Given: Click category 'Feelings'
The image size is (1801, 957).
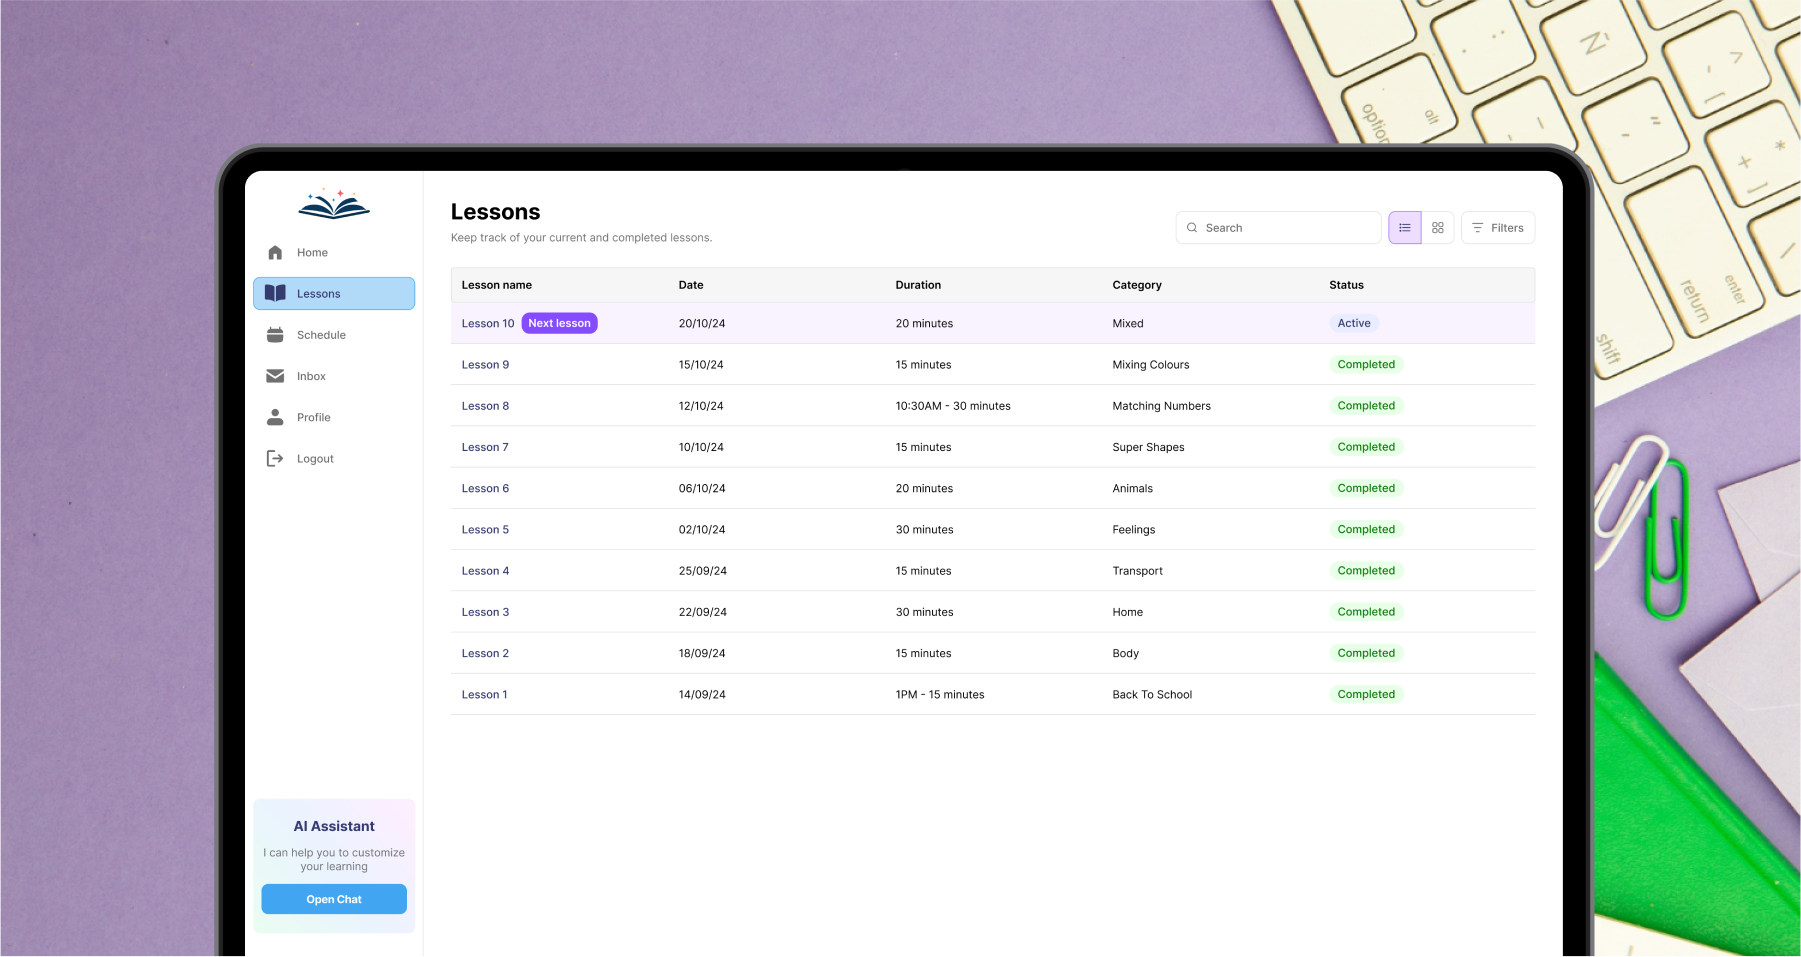Looking at the screenshot, I should click(1133, 530).
